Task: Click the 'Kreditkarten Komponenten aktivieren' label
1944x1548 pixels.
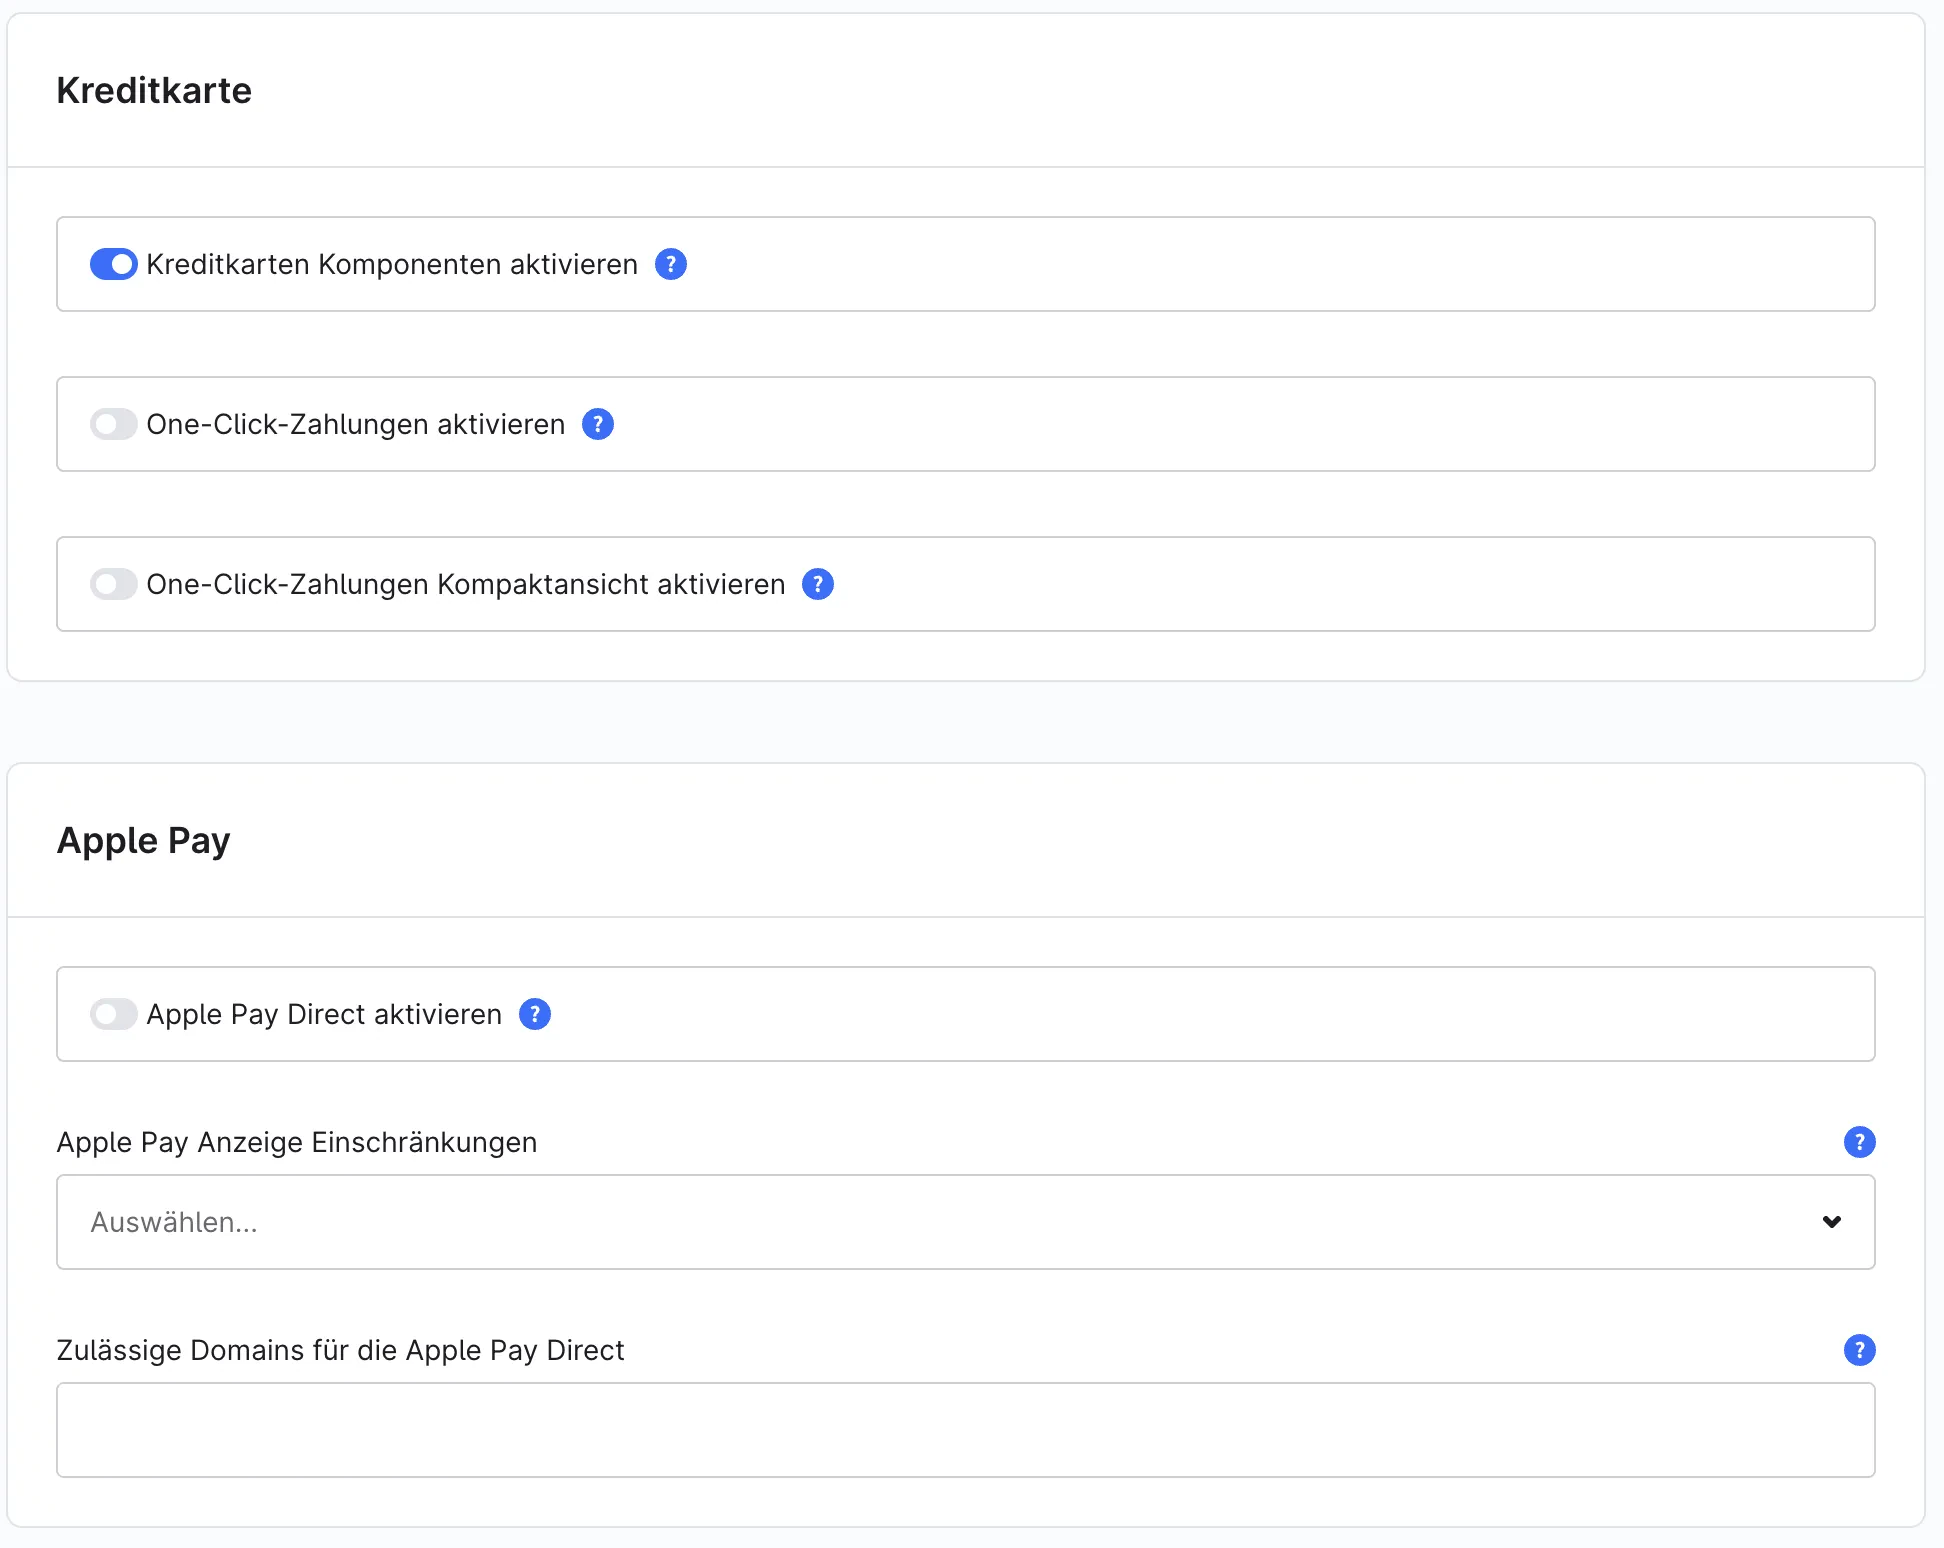Action: tap(392, 264)
